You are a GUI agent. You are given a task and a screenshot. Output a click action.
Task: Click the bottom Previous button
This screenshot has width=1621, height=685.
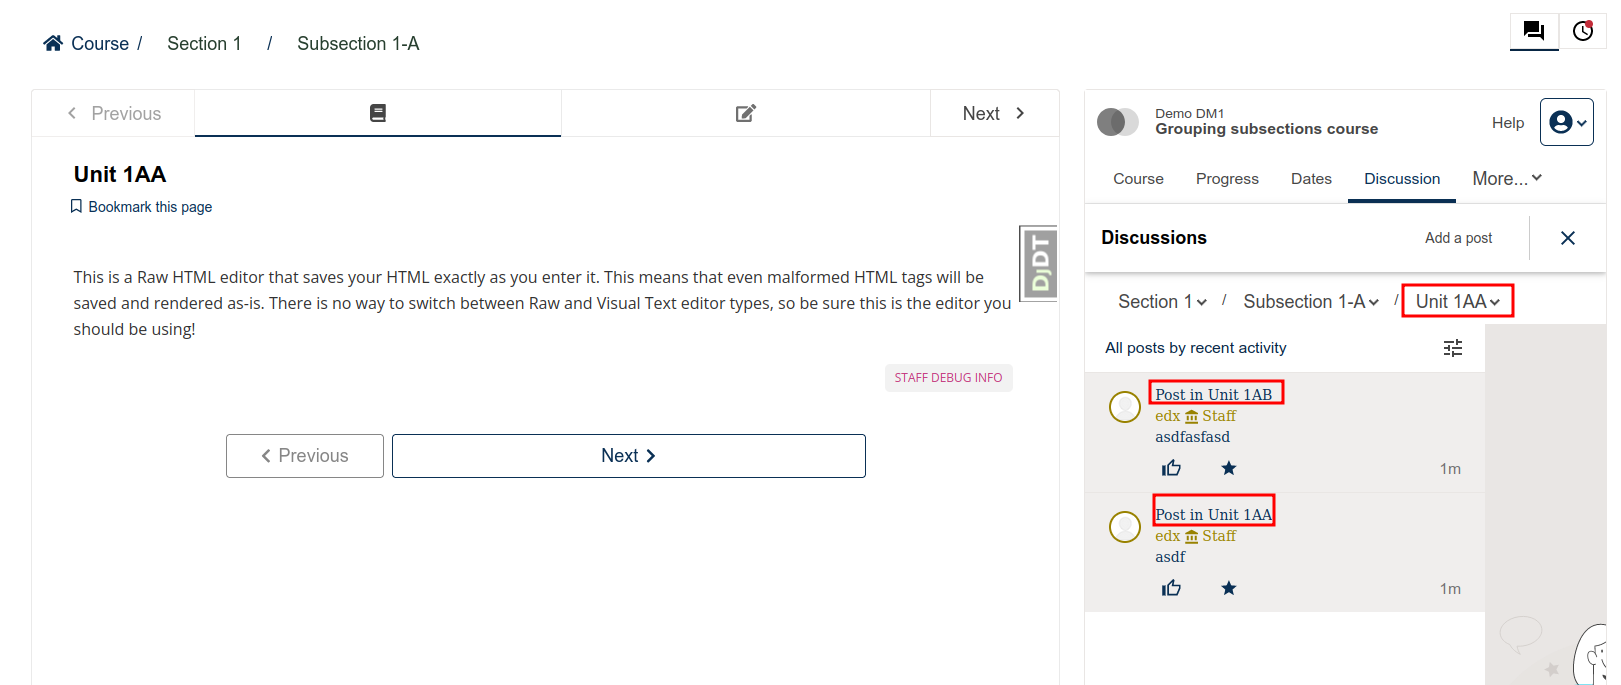[305, 456]
